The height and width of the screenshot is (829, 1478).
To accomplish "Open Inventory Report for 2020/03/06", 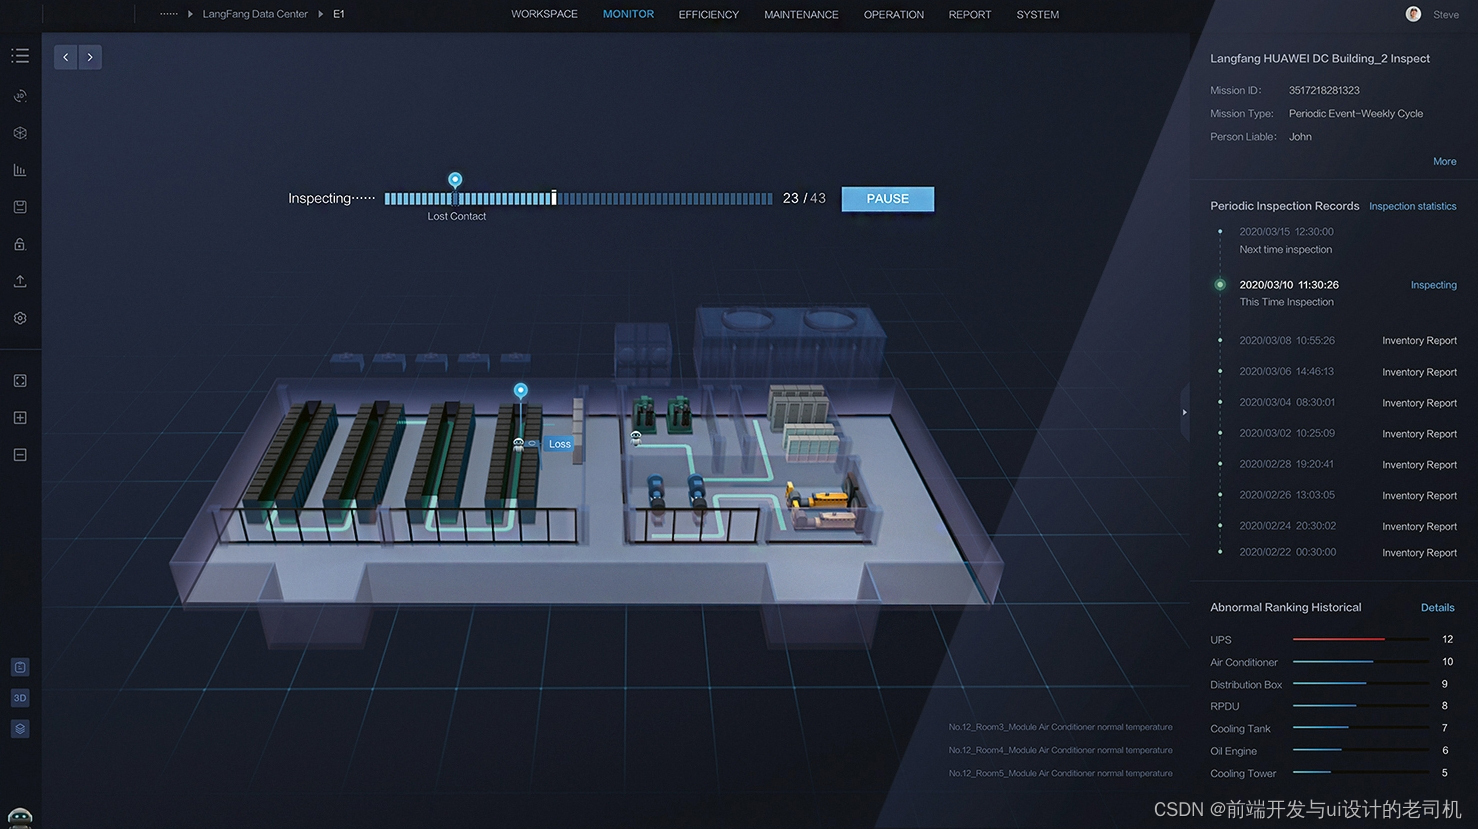I will tap(1419, 372).
